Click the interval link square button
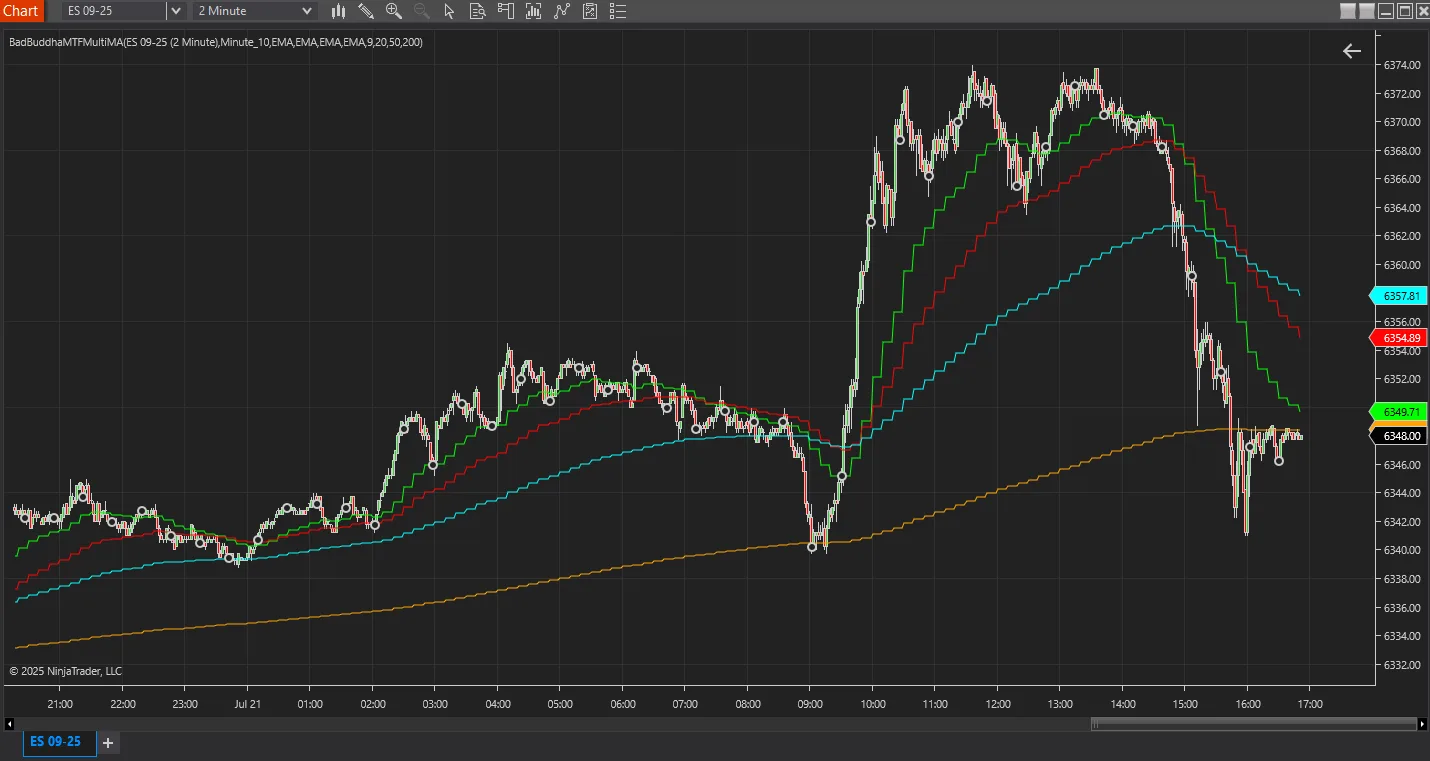 click(1367, 11)
